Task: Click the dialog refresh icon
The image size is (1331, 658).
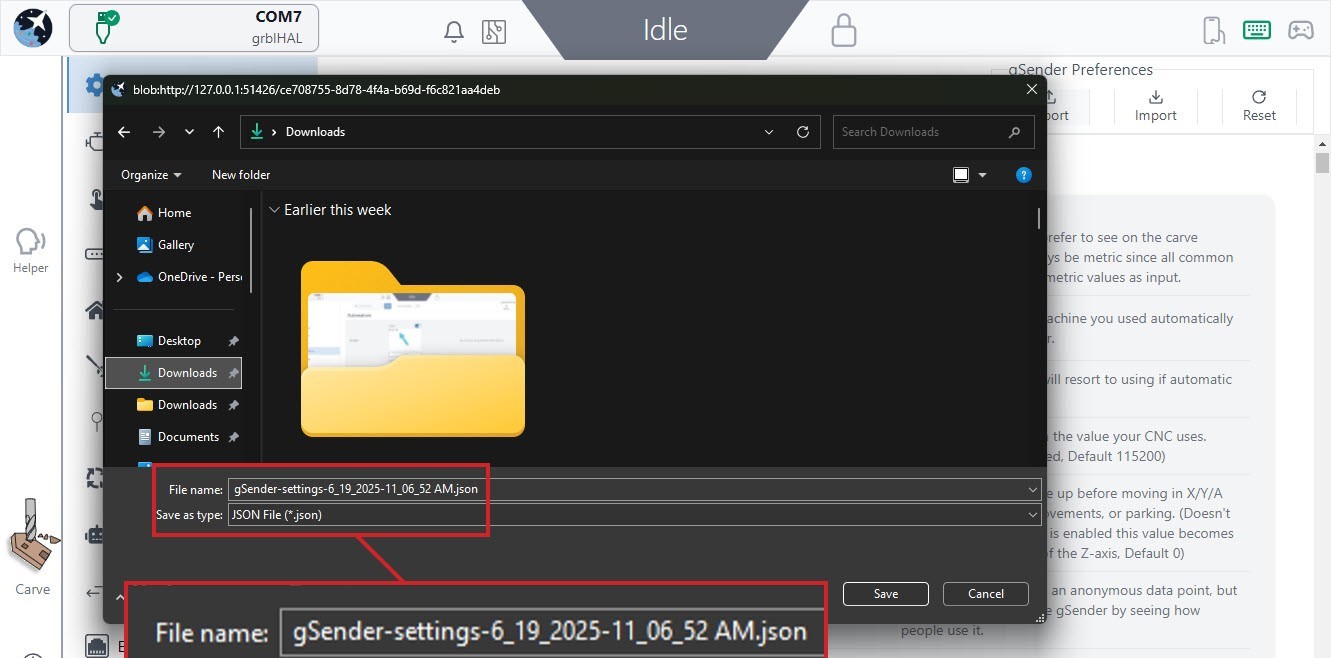Action: [x=802, y=132]
